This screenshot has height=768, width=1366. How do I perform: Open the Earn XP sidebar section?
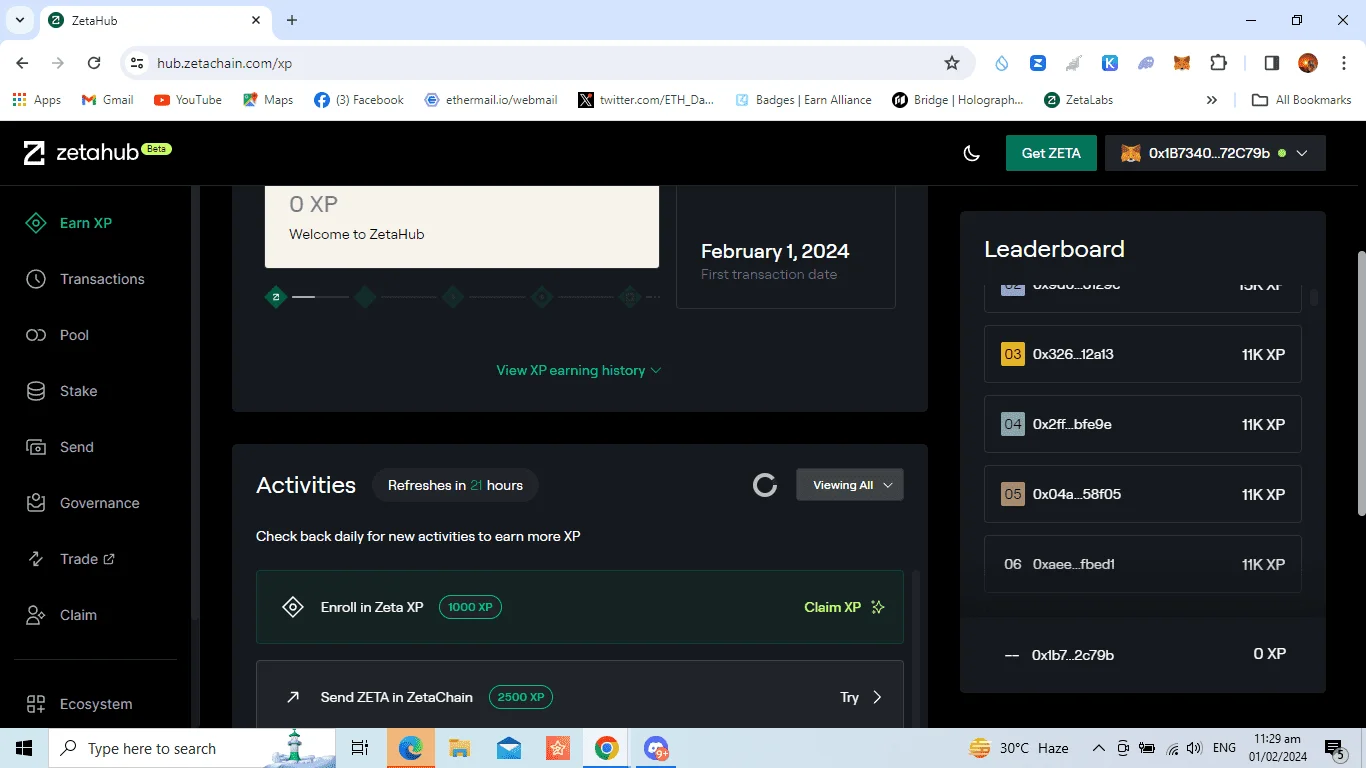pos(86,223)
